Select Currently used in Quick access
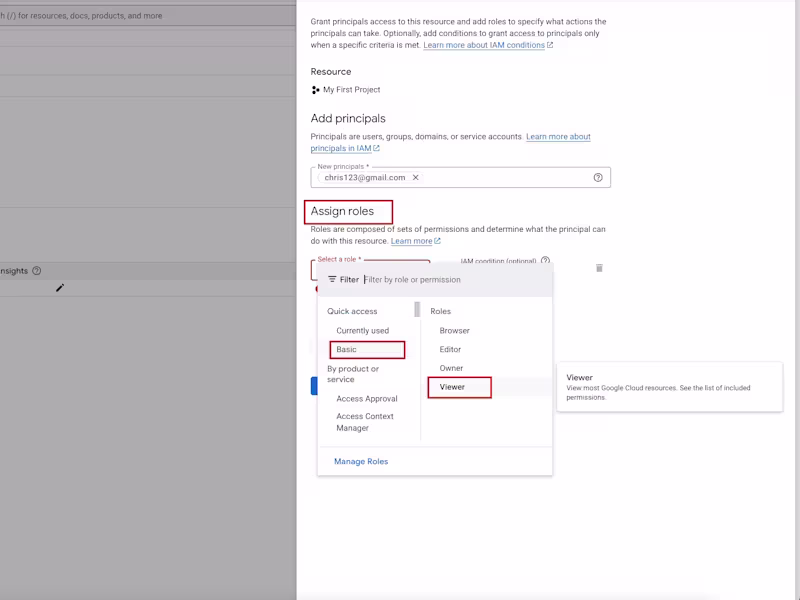Image resolution: width=800 pixels, height=600 pixels. pos(363,330)
